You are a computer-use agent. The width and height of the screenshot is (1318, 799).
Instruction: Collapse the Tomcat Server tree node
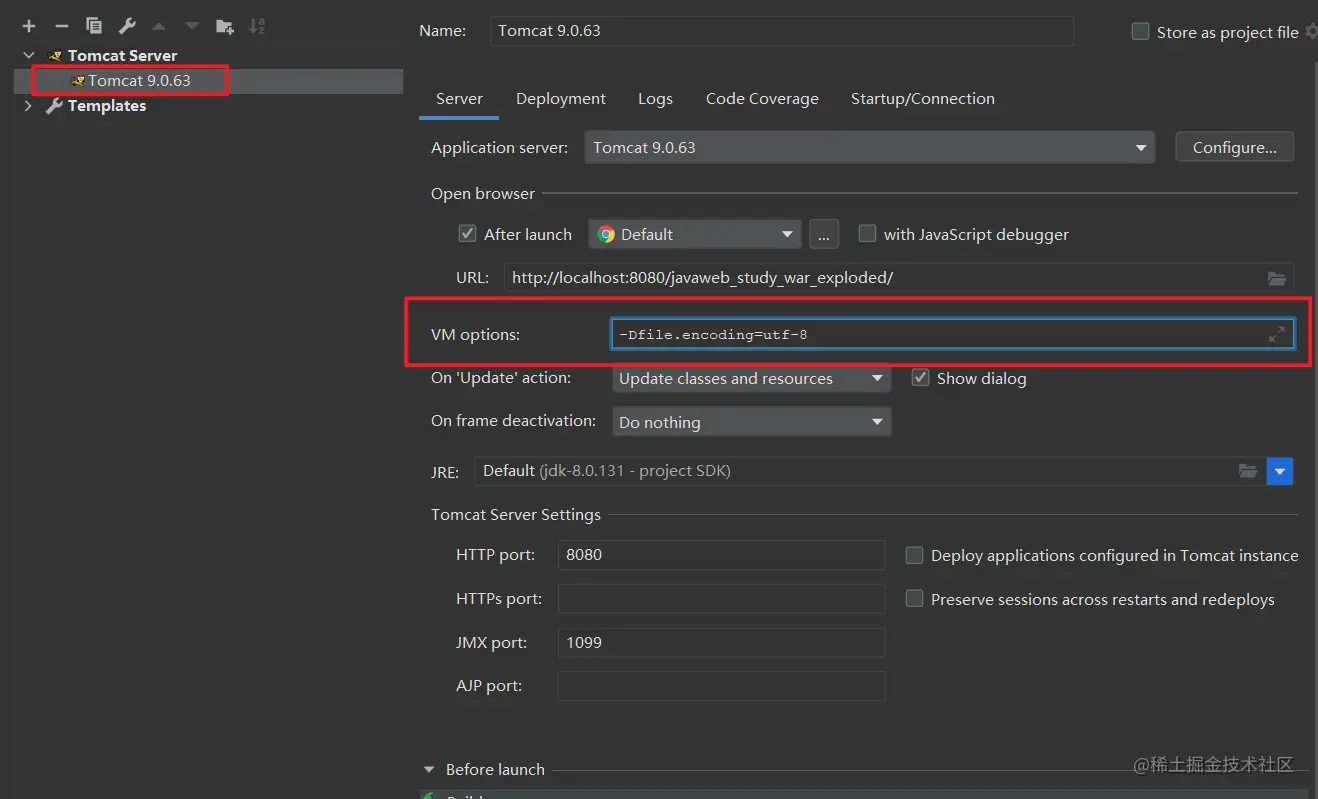click(x=29, y=56)
